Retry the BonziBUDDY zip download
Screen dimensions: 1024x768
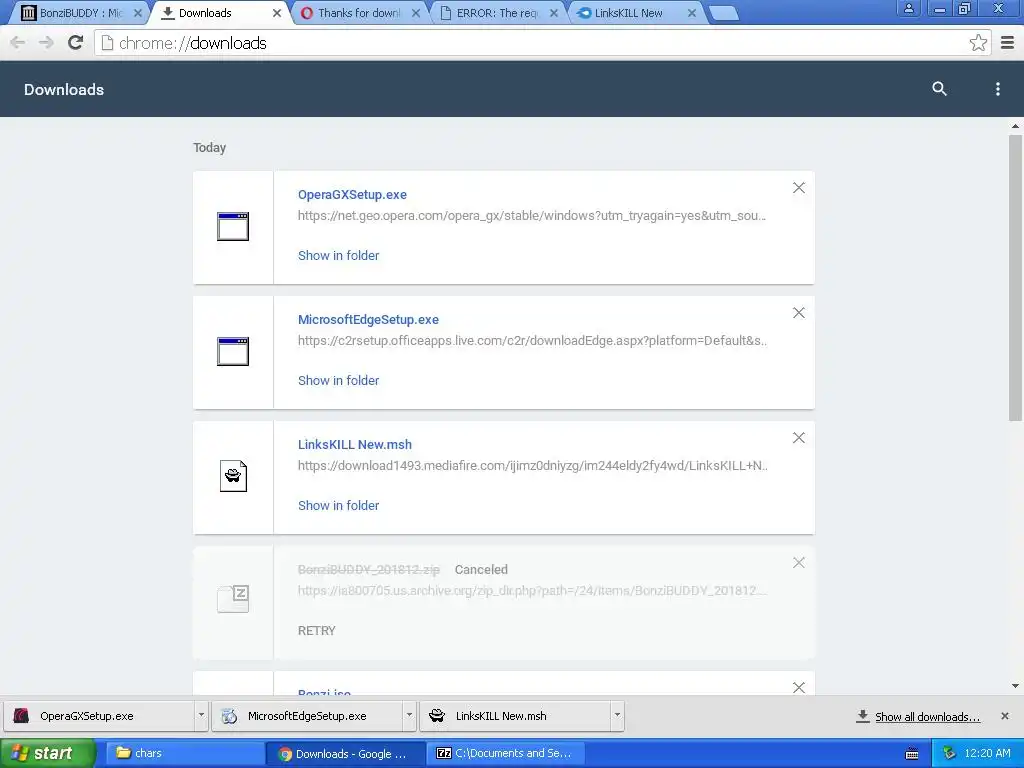[317, 631]
